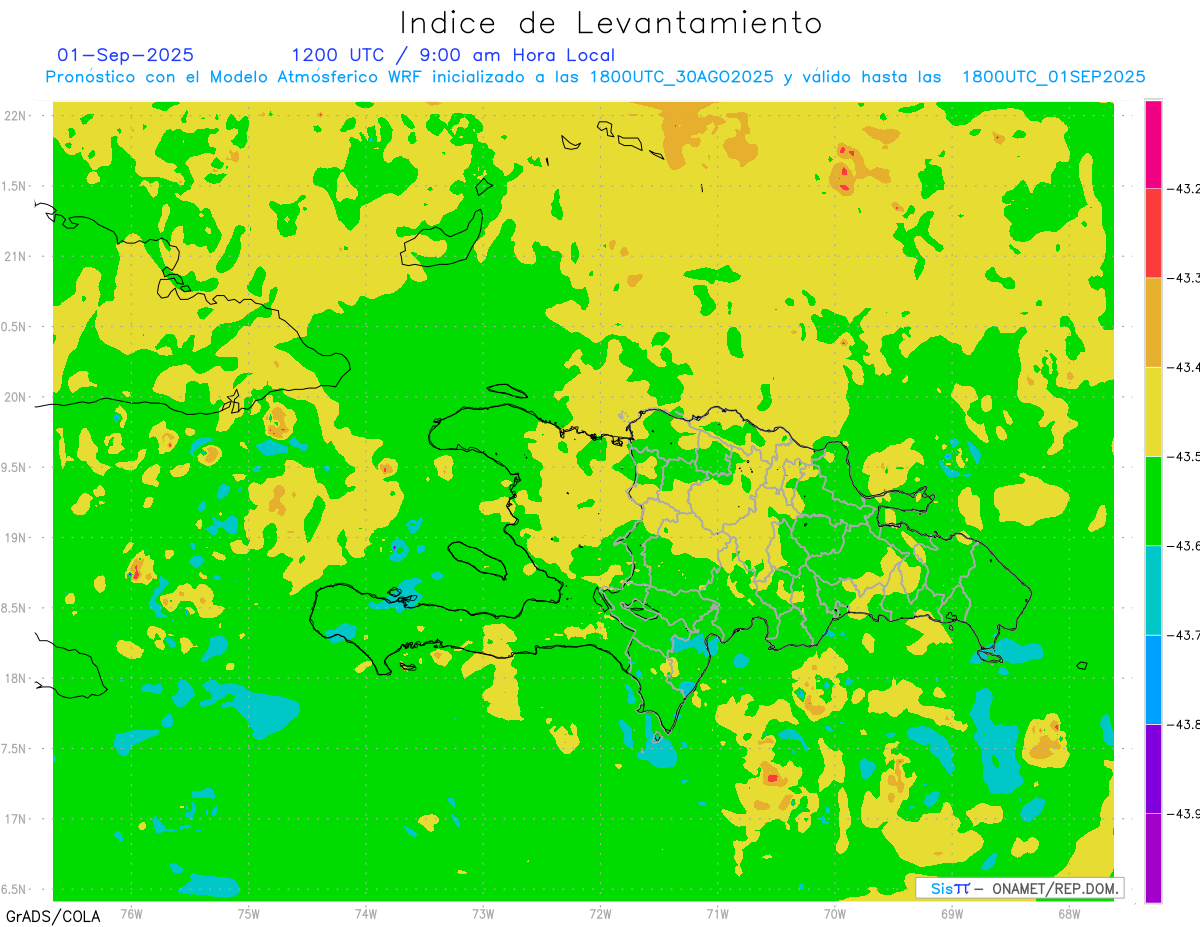
Task: Click the '72W' longitude label
Action: [600, 913]
